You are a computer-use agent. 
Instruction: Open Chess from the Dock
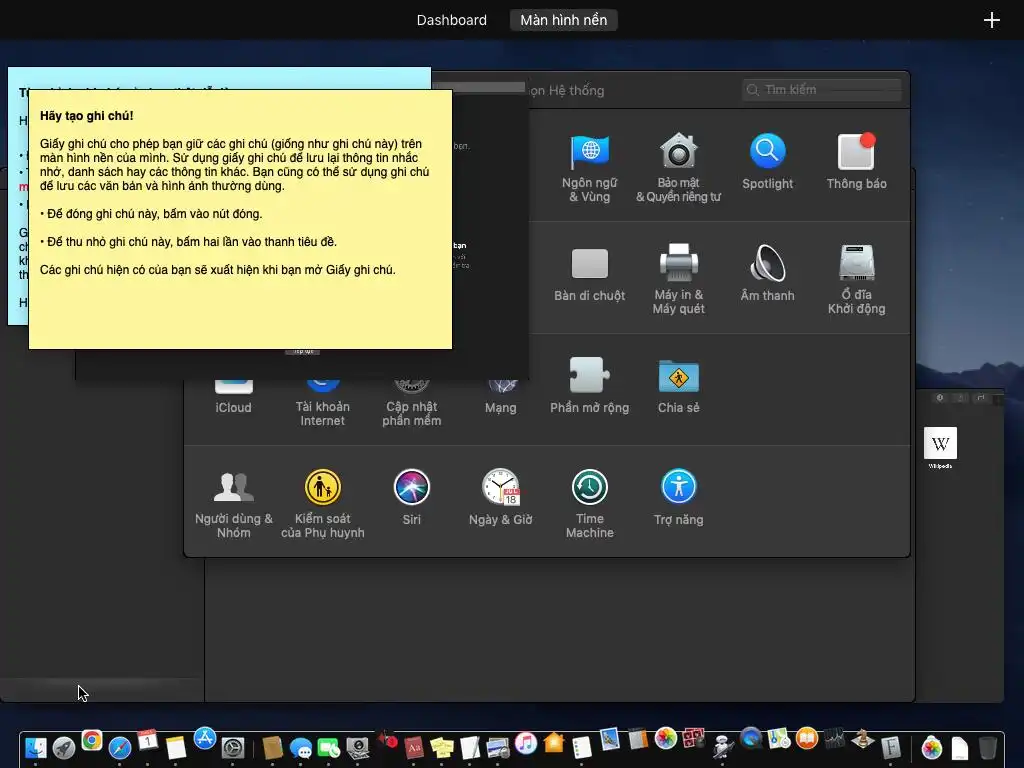pyautogui.click(x=863, y=739)
